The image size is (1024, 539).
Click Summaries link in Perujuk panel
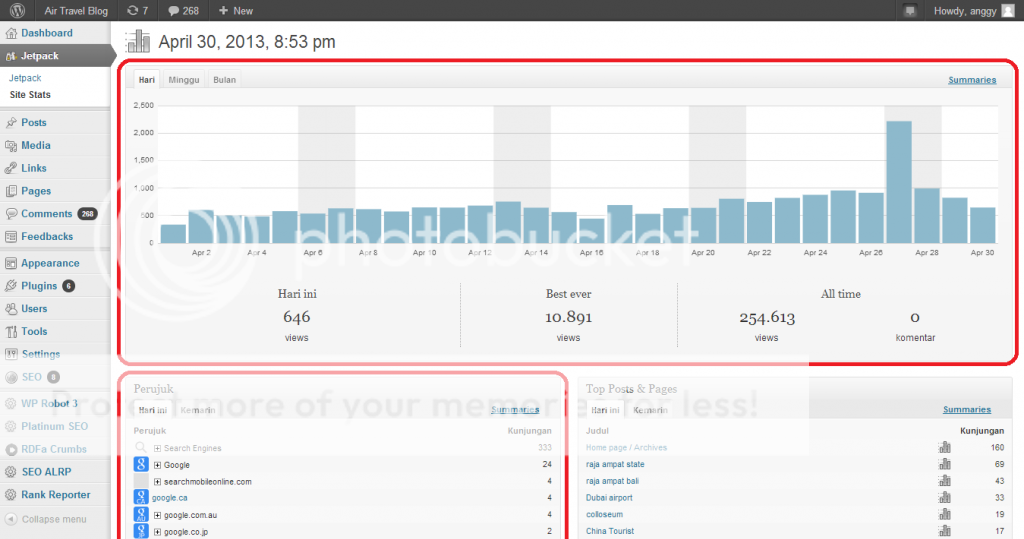click(x=515, y=410)
